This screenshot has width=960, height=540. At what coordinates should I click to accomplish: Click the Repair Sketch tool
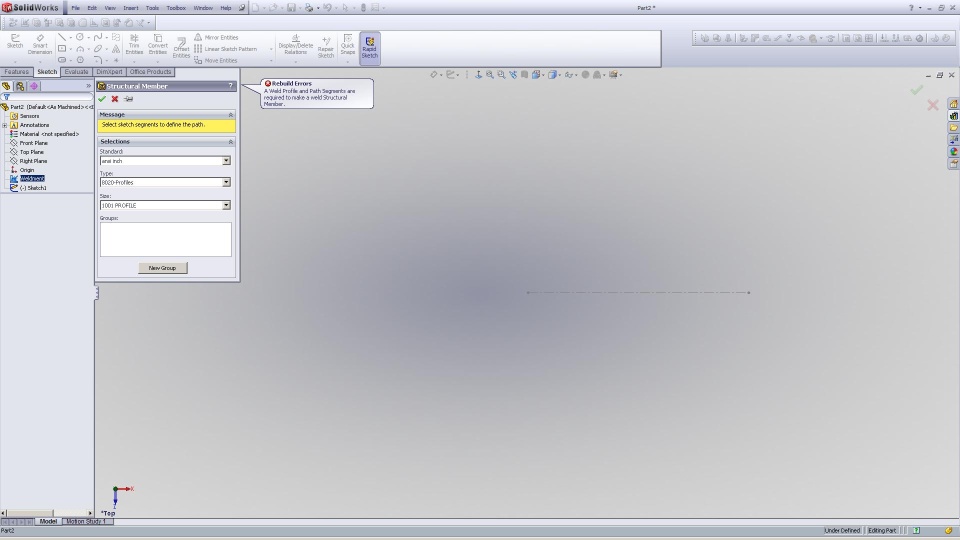326,48
